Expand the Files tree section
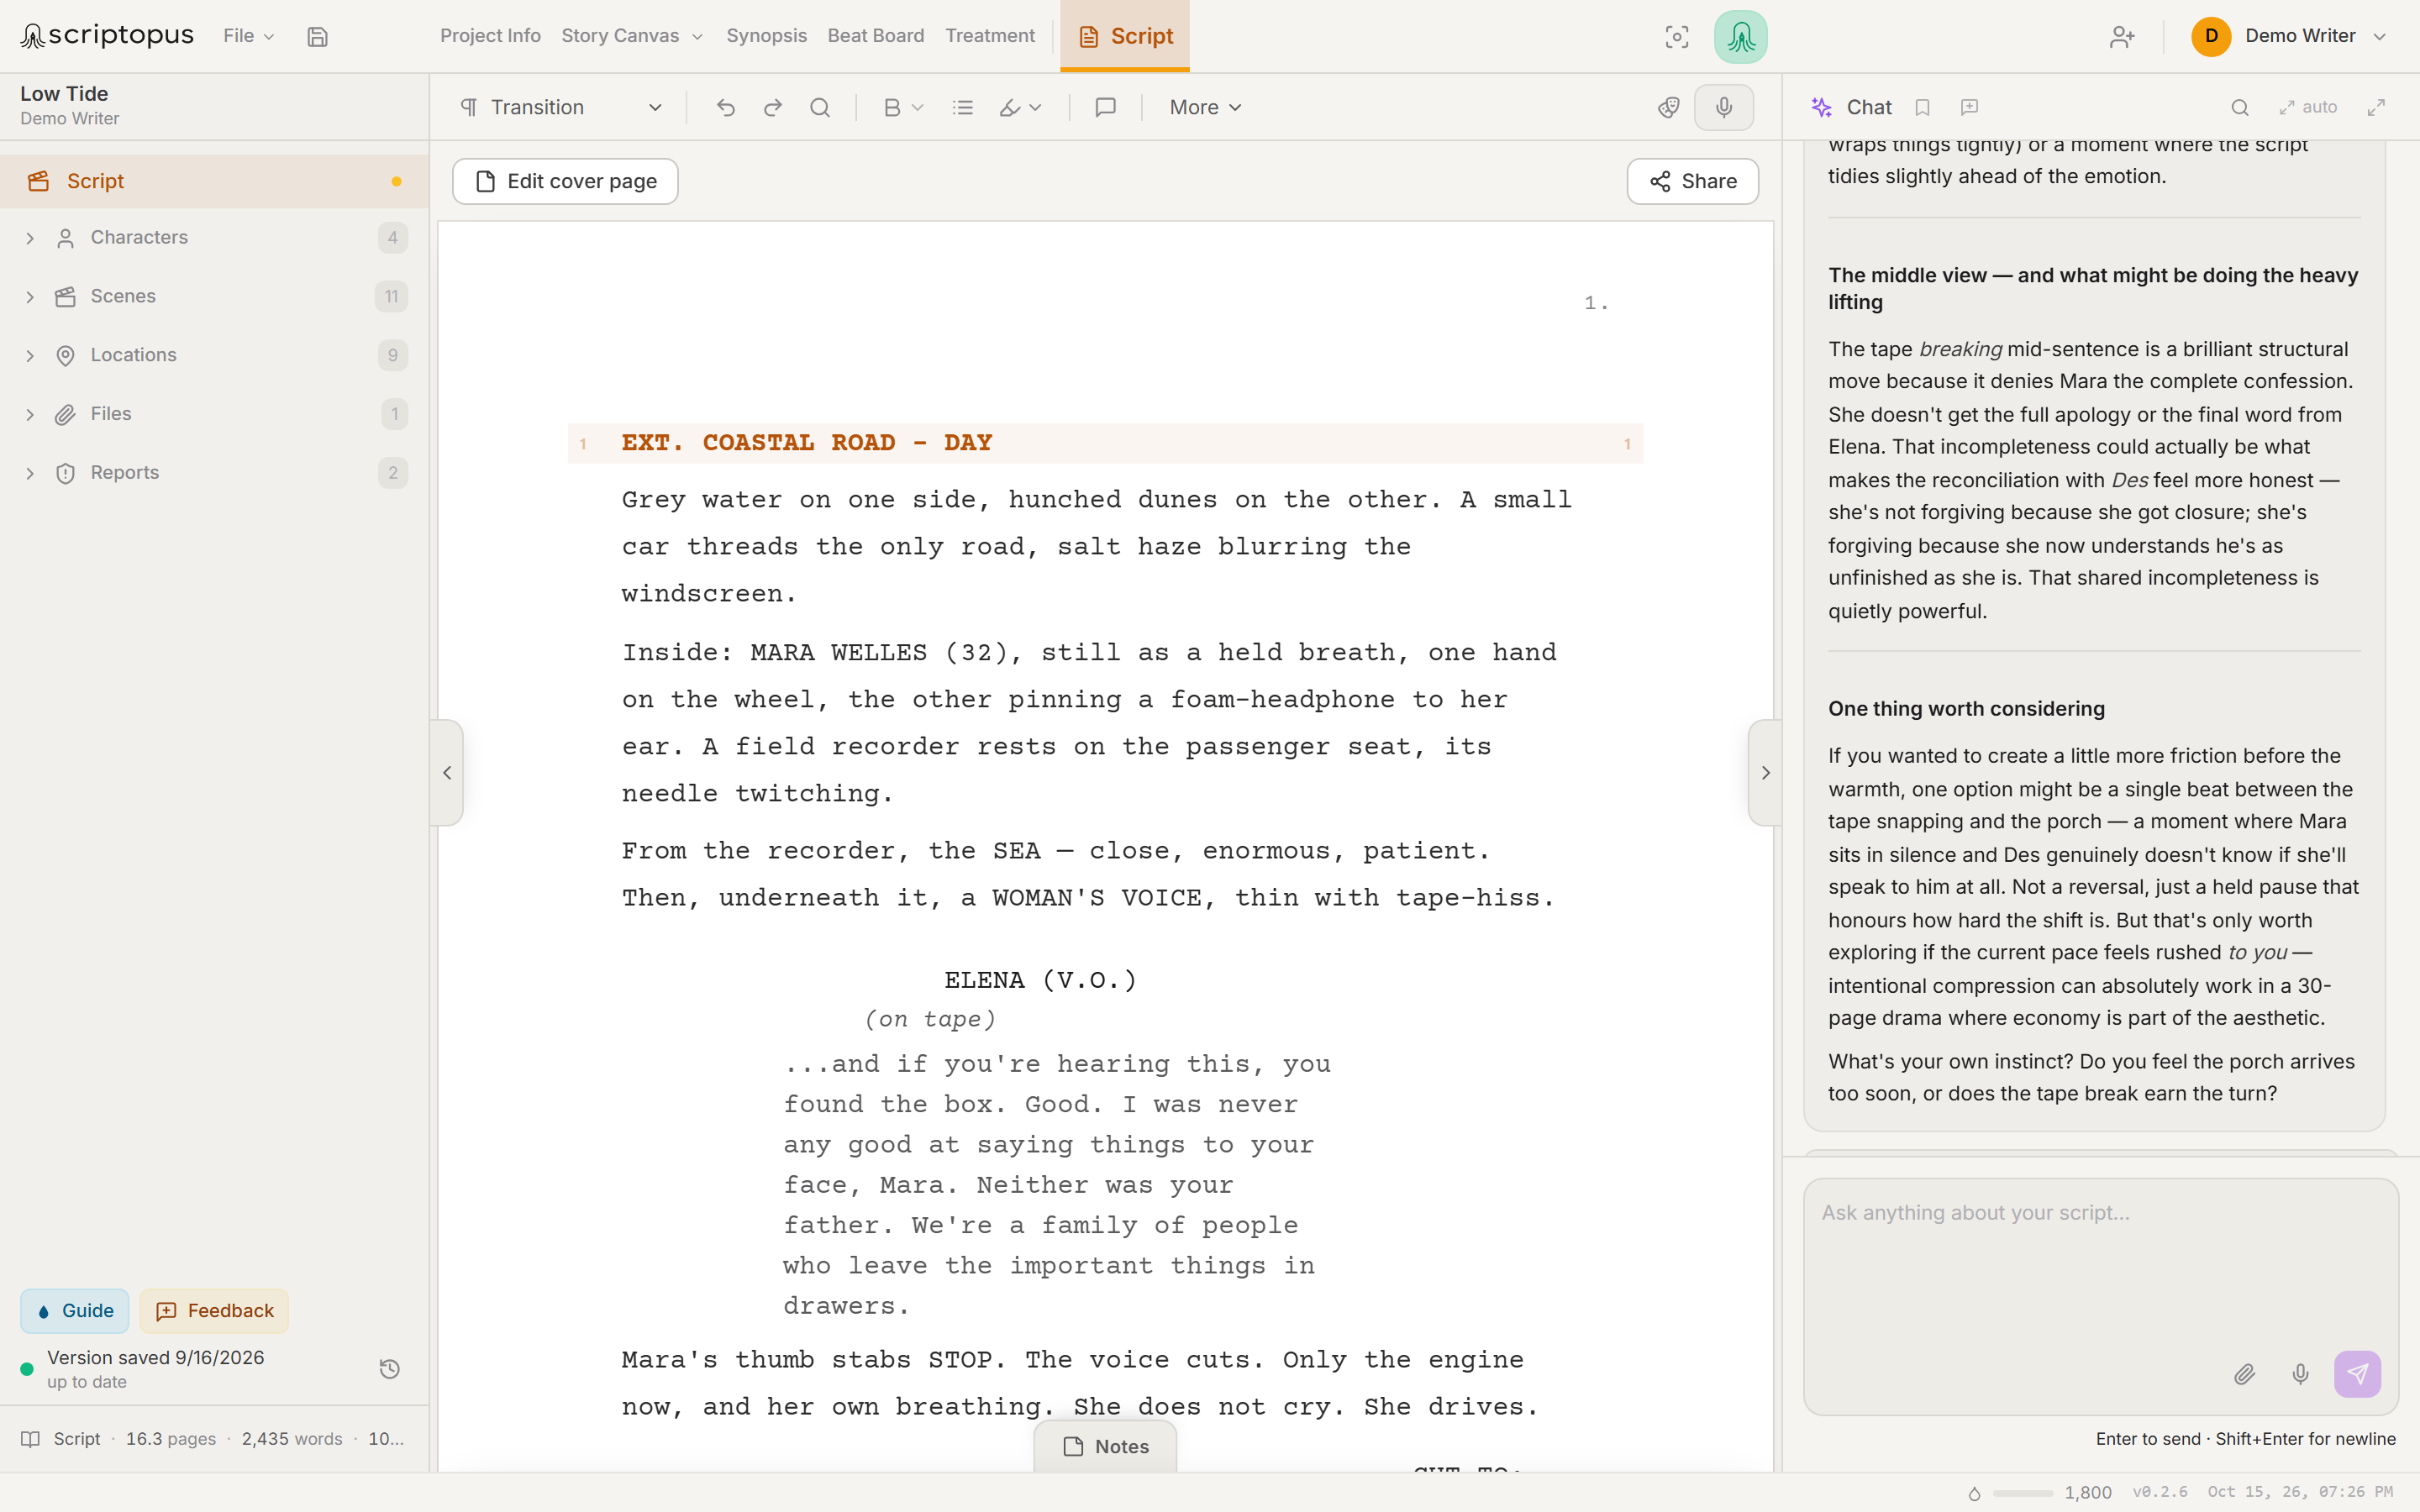Viewport: 2420px width, 1512px height. point(30,414)
